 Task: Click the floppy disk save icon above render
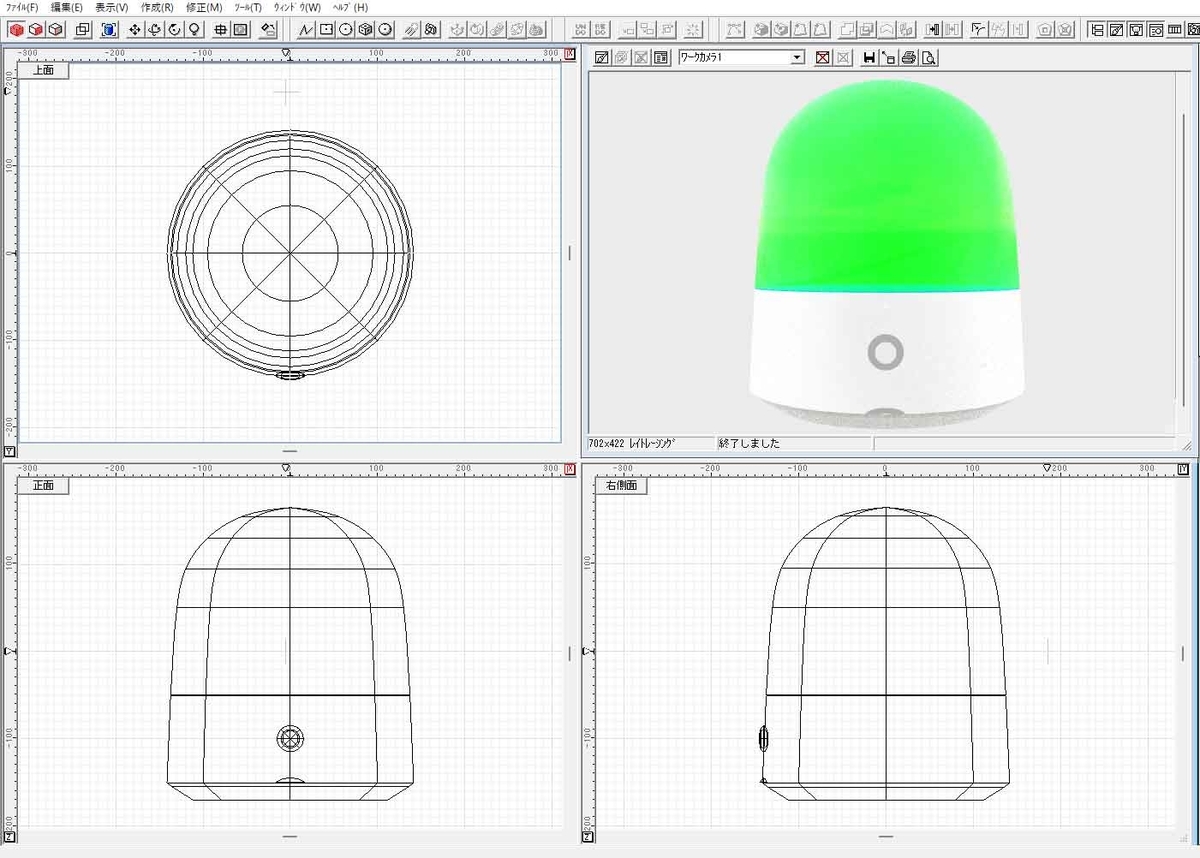click(x=869, y=58)
